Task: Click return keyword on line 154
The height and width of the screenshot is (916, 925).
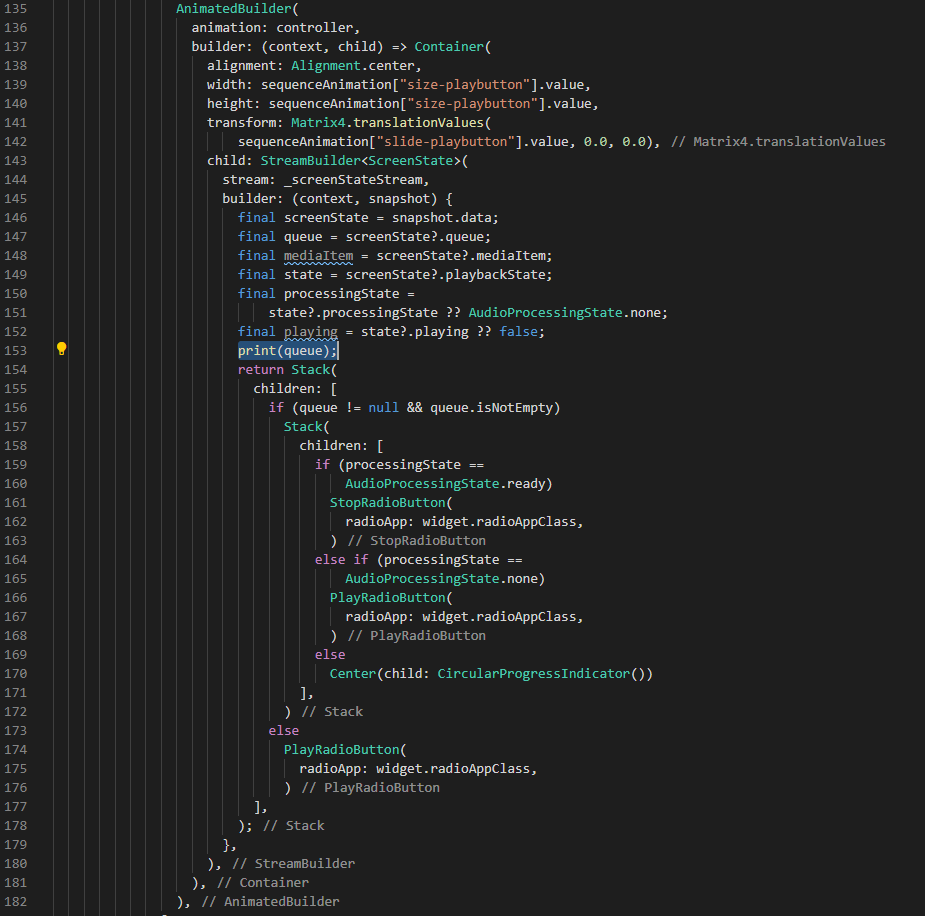Action: point(261,369)
